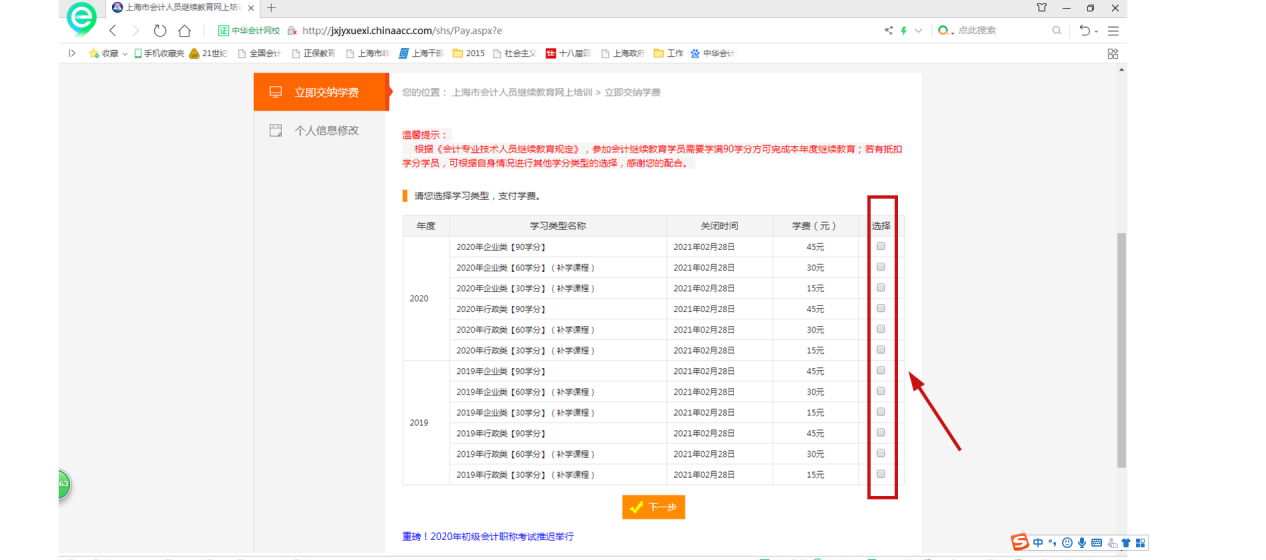Image resolution: width=1266 pixels, height=560 pixels.
Task: Click the green 63 floating circle badge
Action: click(x=63, y=484)
